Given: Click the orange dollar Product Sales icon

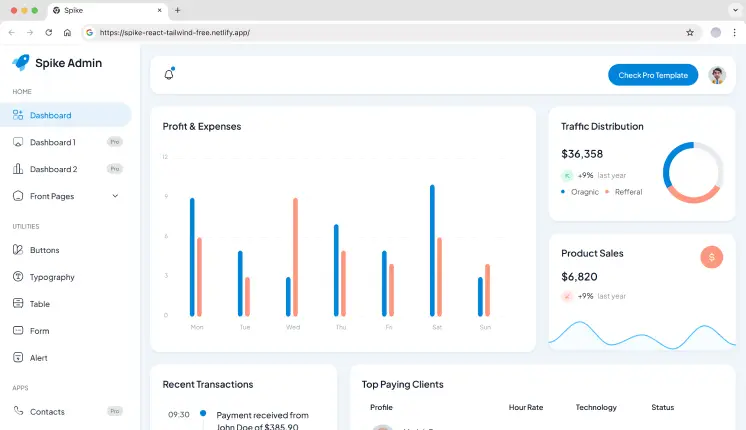Looking at the screenshot, I should pos(711,257).
